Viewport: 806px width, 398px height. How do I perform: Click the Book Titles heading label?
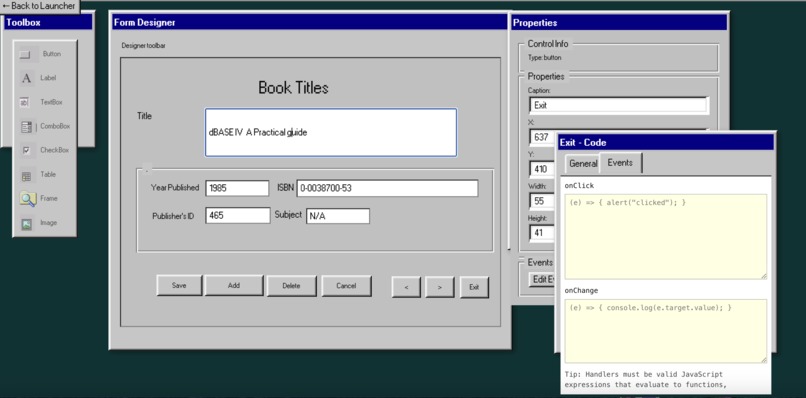[x=294, y=87]
